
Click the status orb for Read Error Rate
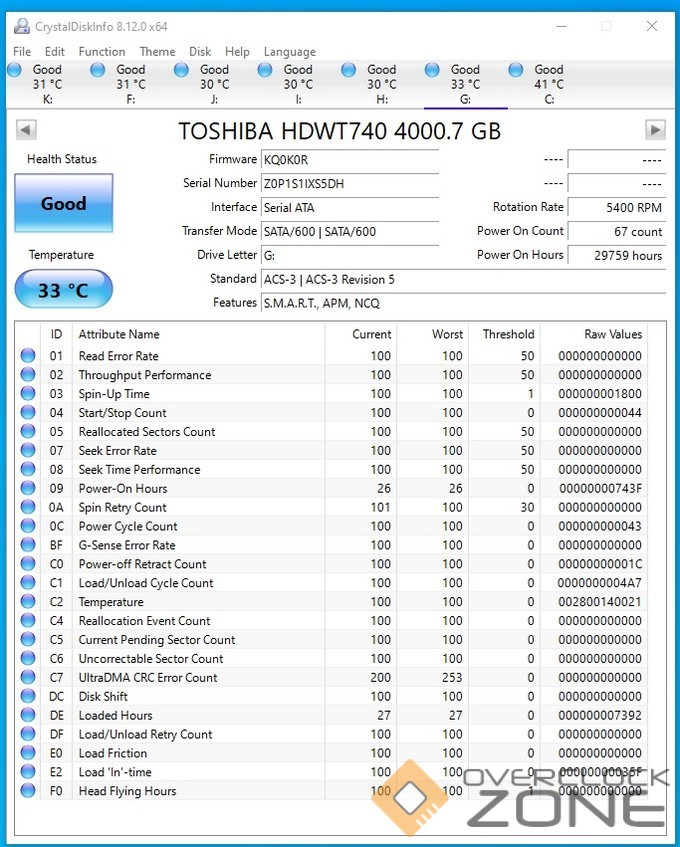point(28,356)
